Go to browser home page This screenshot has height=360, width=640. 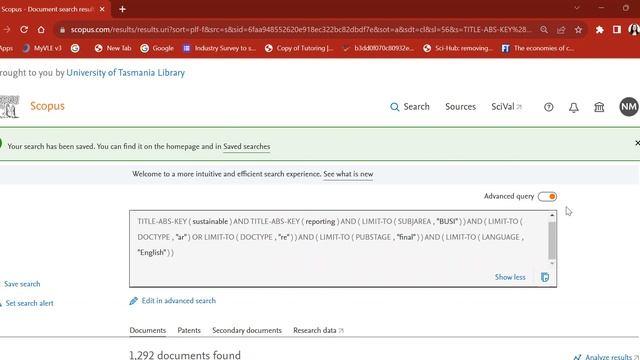pyautogui.click(x=41, y=29)
